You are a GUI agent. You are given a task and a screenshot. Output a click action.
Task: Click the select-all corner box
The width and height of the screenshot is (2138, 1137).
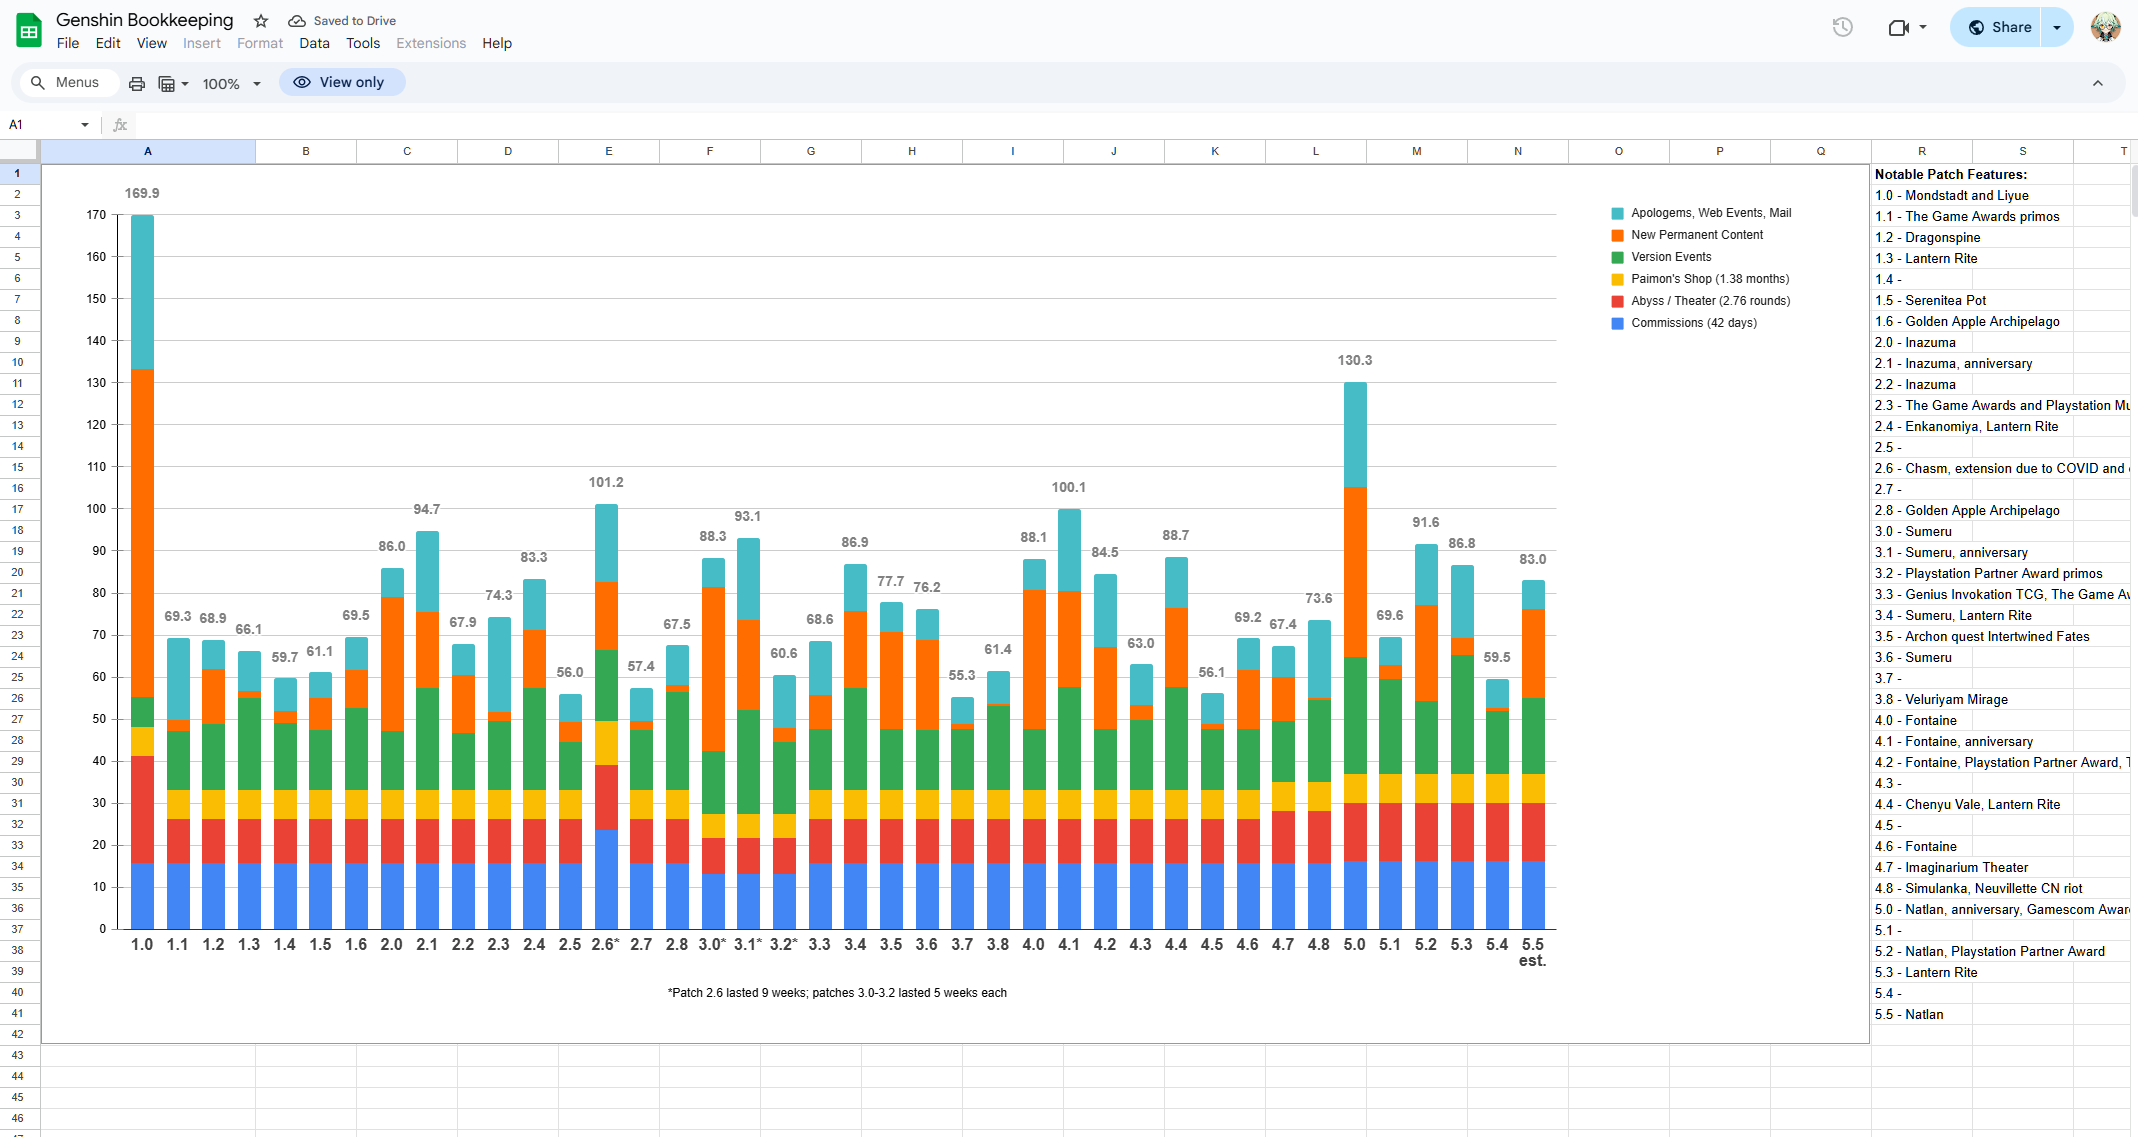(19, 151)
